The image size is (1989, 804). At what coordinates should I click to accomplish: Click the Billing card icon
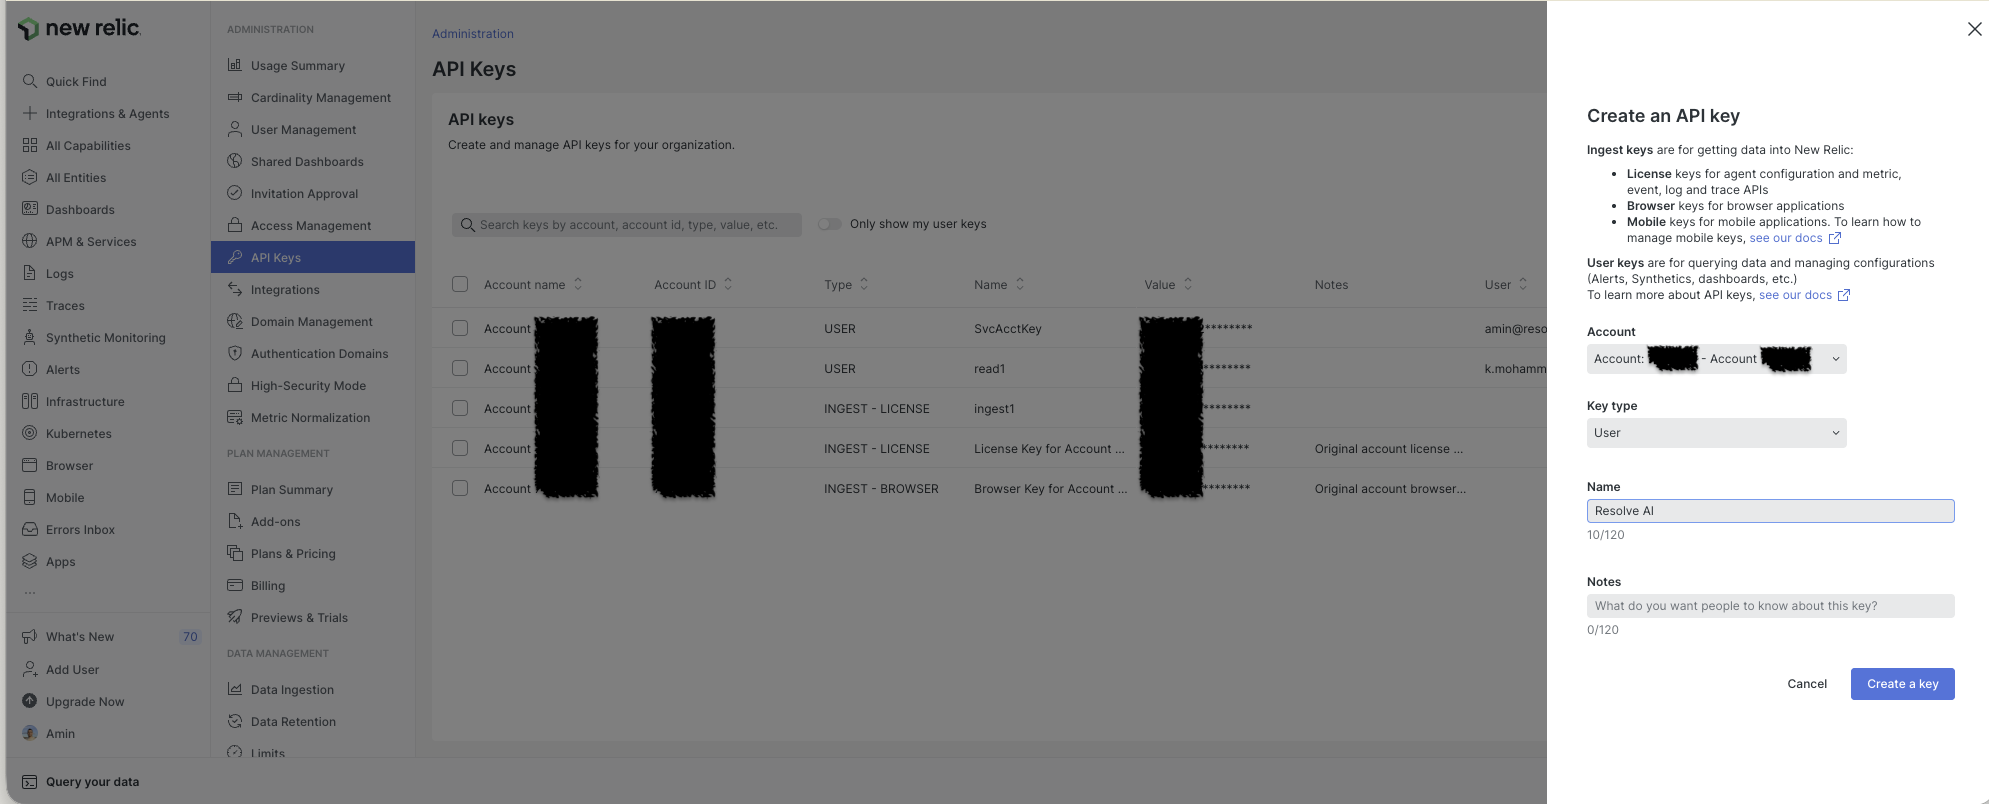235,585
